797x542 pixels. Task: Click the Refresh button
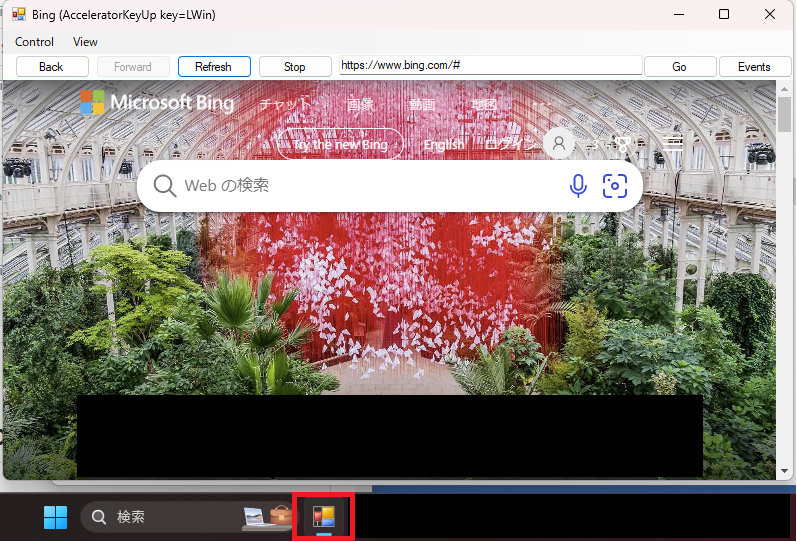point(213,67)
